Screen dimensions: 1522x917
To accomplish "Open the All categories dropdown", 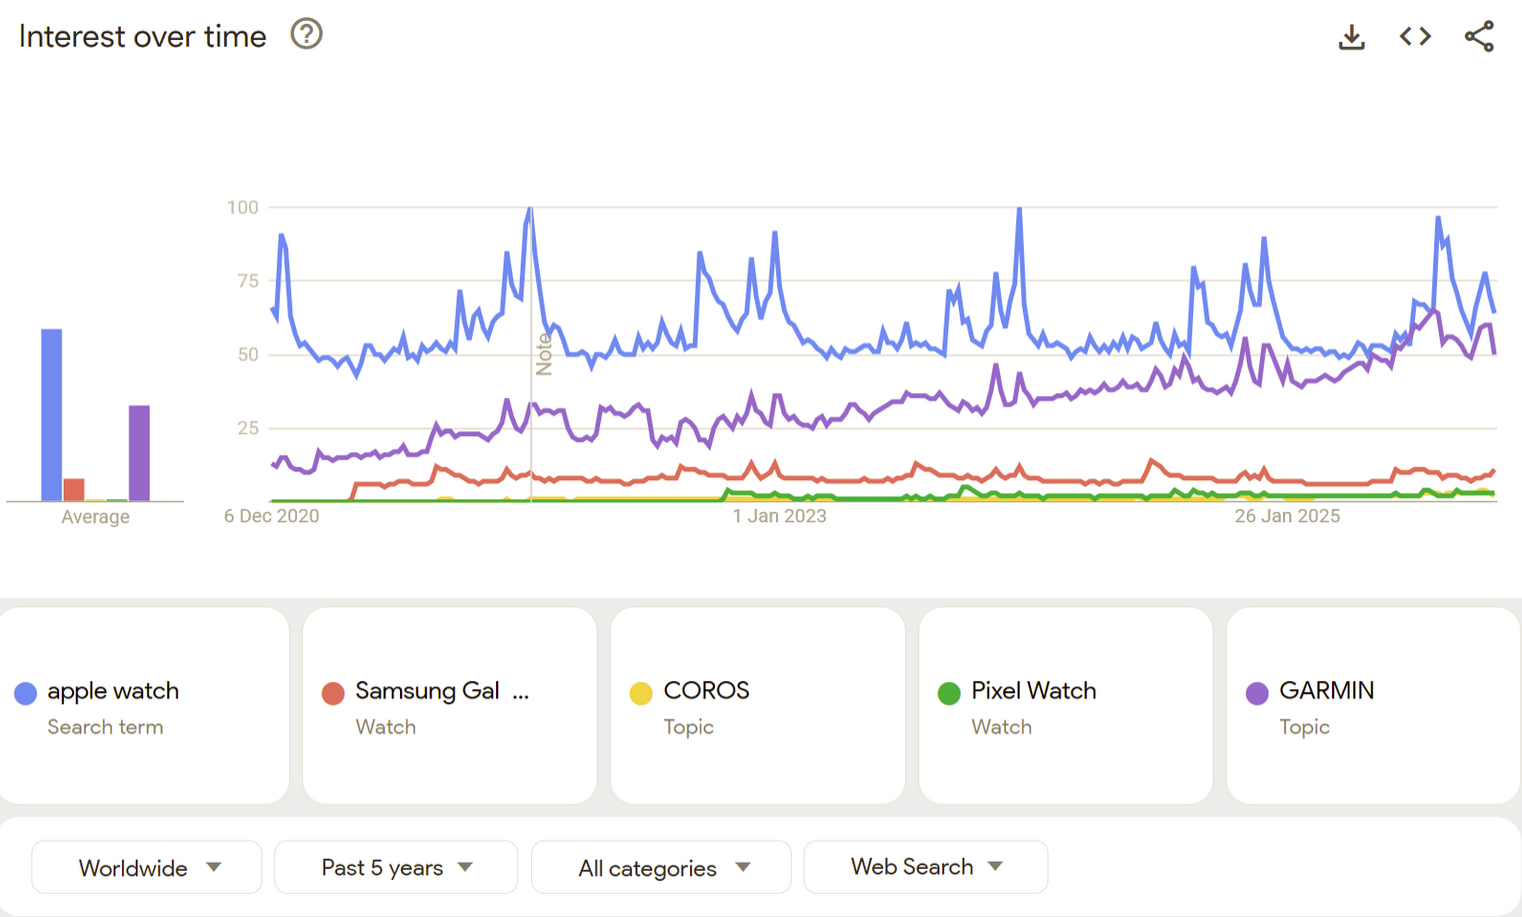I will [x=660, y=867].
